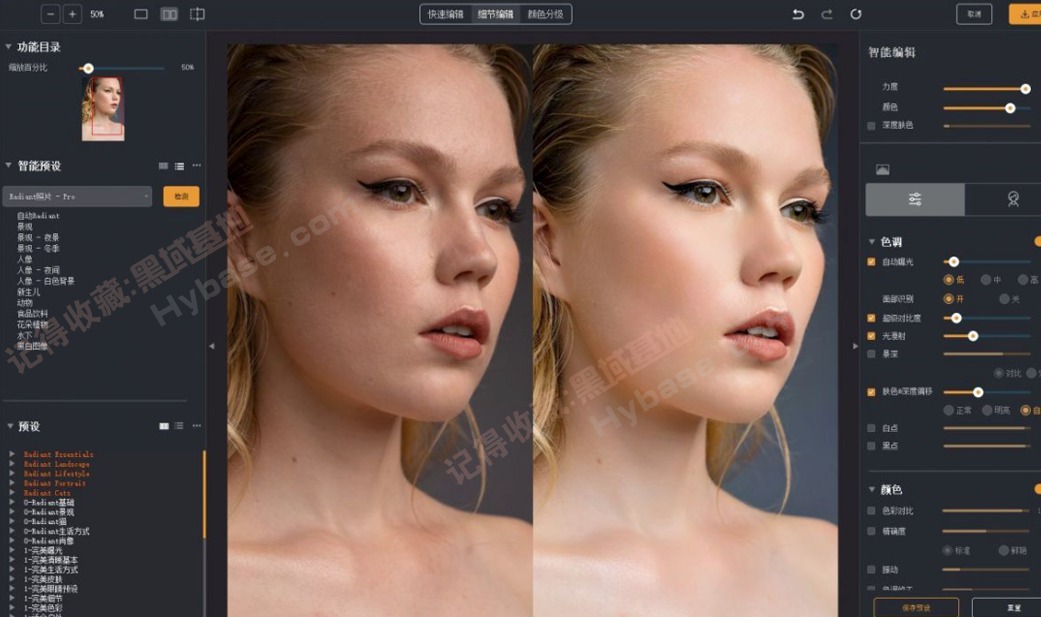Switch presets to grid view icon
1041x617 pixels.
pyautogui.click(x=164, y=425)
